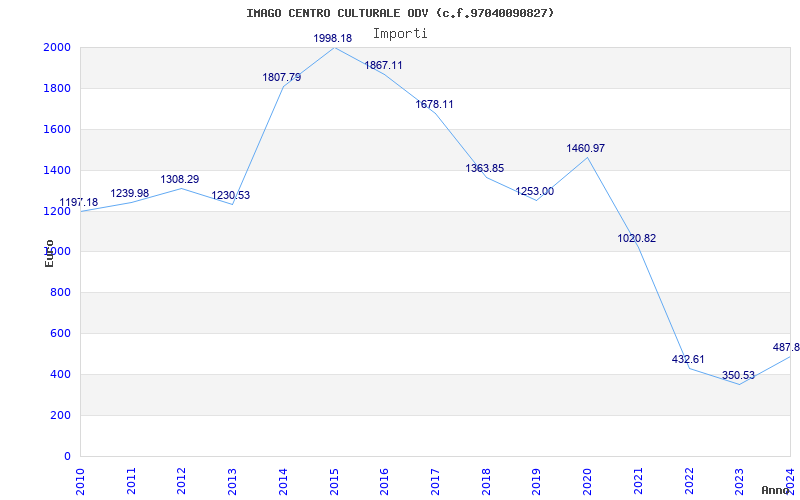Click the x-axis year 2013

tap(232, 481)
